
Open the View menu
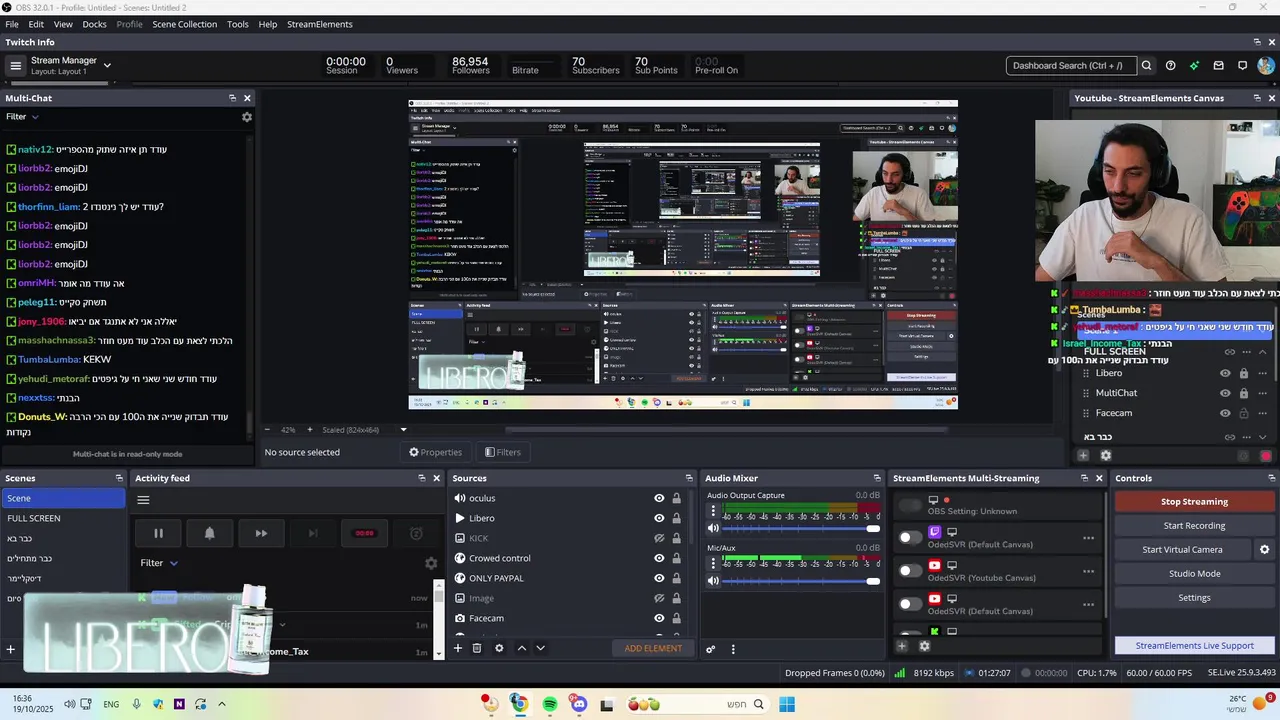tap(63, 24)
